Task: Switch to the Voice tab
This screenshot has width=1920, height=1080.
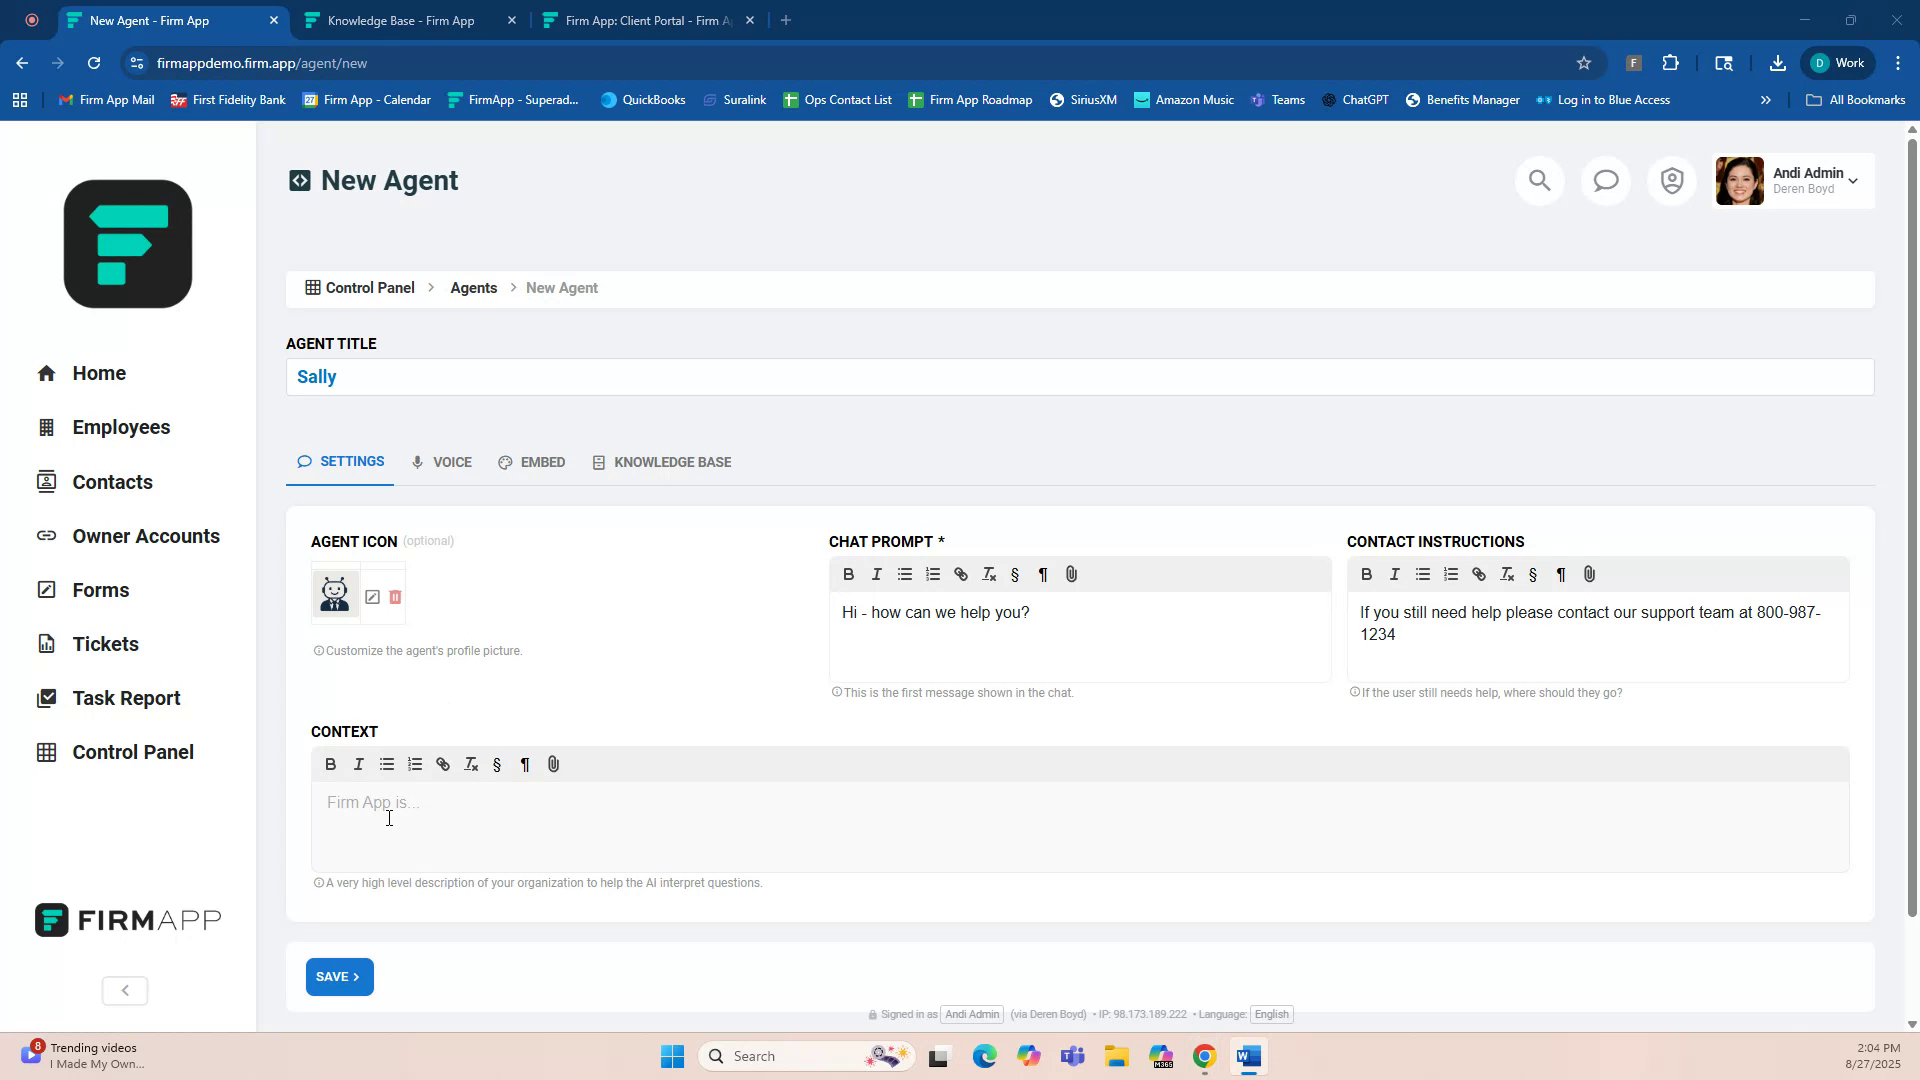Action: pos(441,462)
